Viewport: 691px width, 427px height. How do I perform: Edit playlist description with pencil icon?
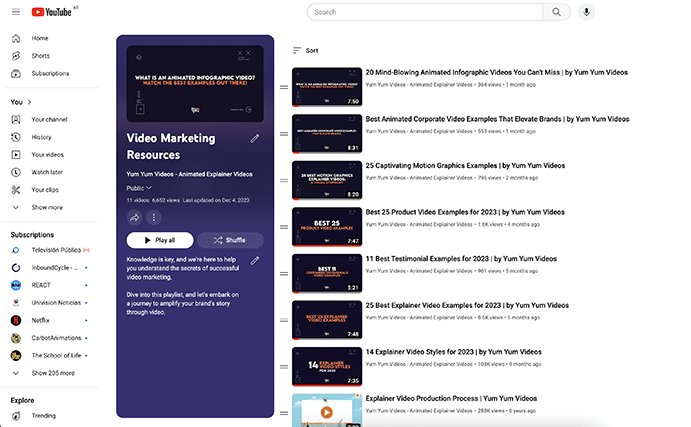click(255, 261)
